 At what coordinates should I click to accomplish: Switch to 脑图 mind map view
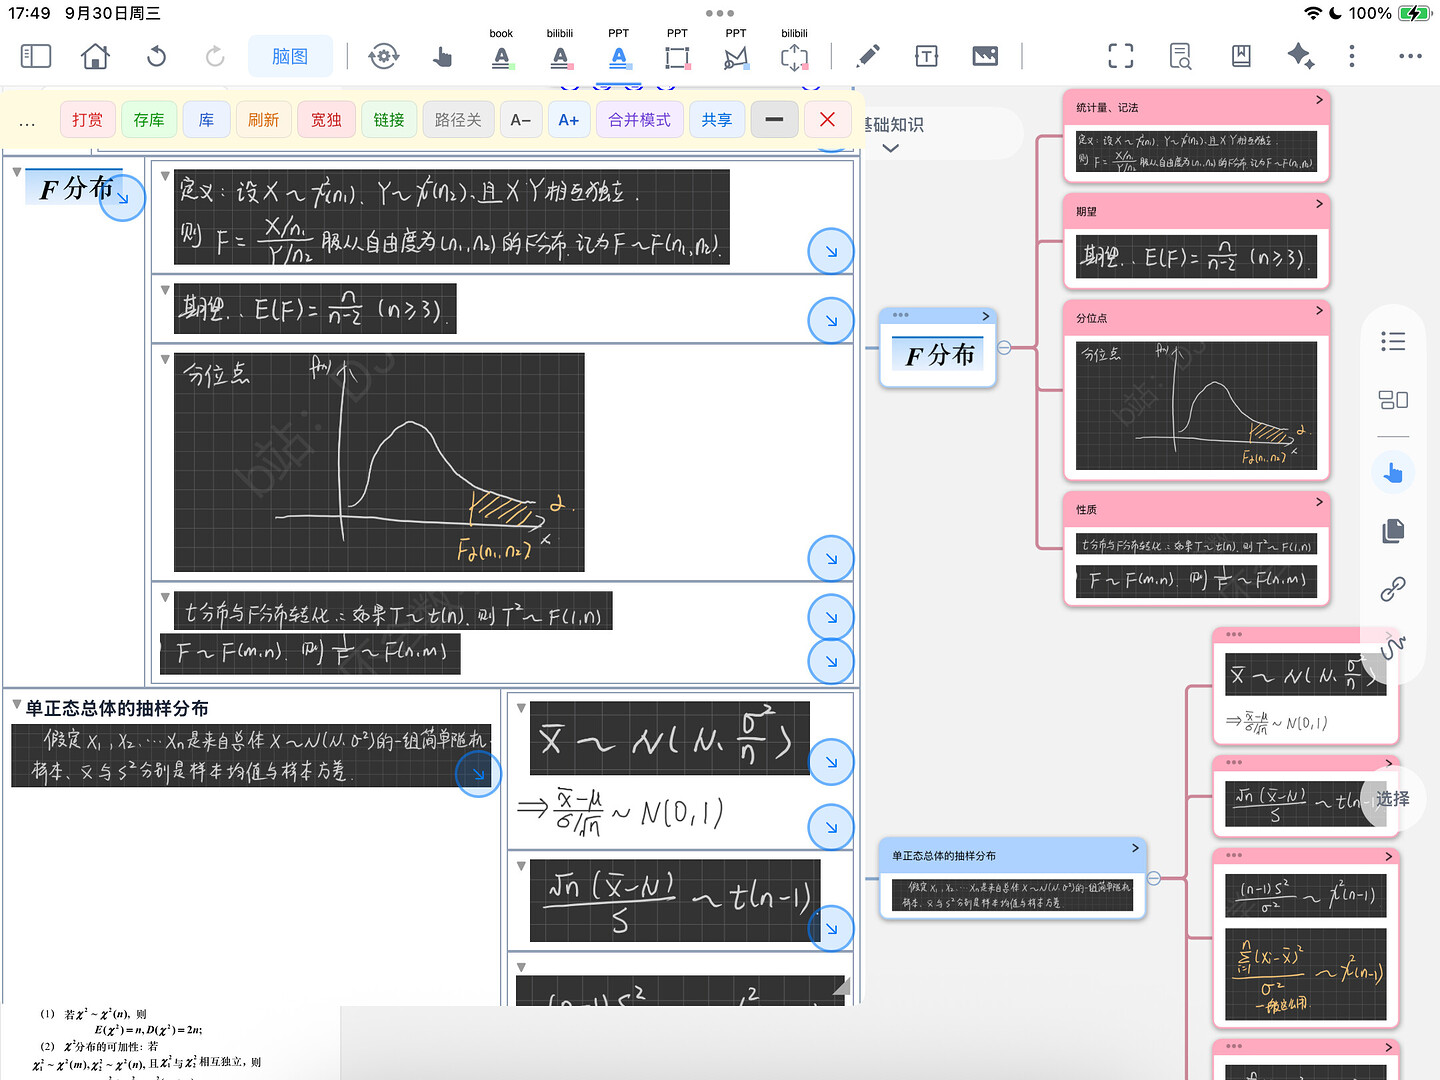tap(290, 57)
